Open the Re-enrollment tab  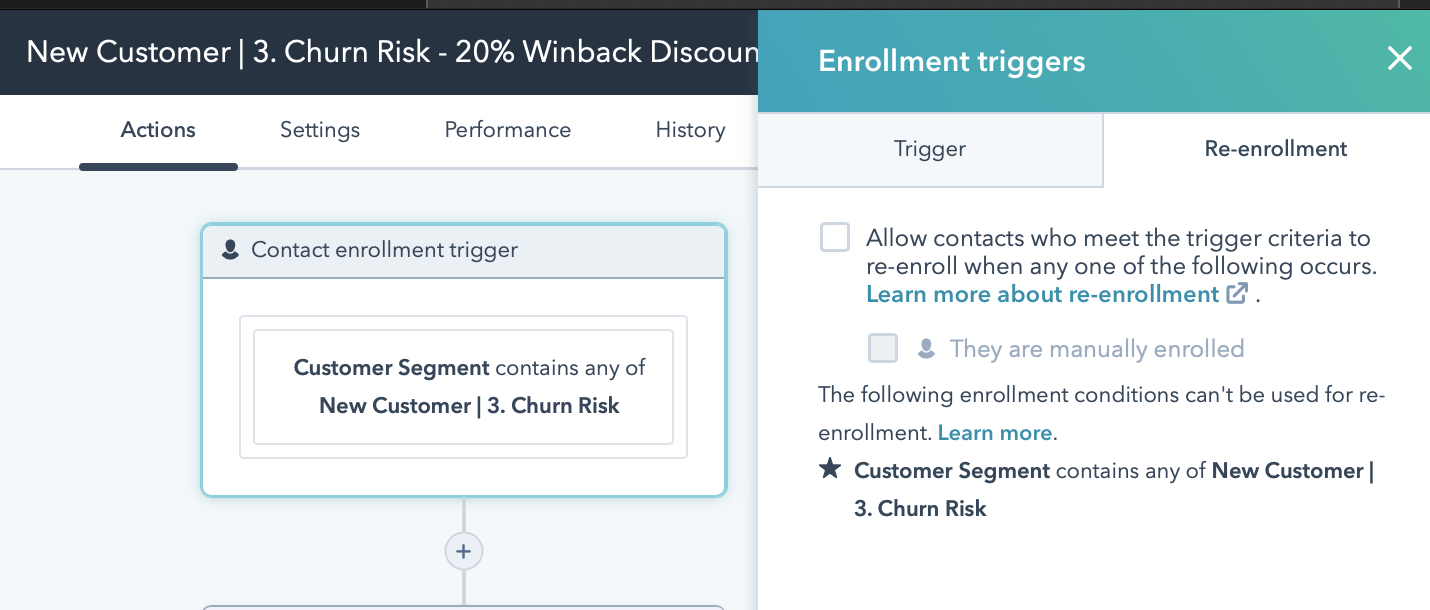coord(1275,149)
